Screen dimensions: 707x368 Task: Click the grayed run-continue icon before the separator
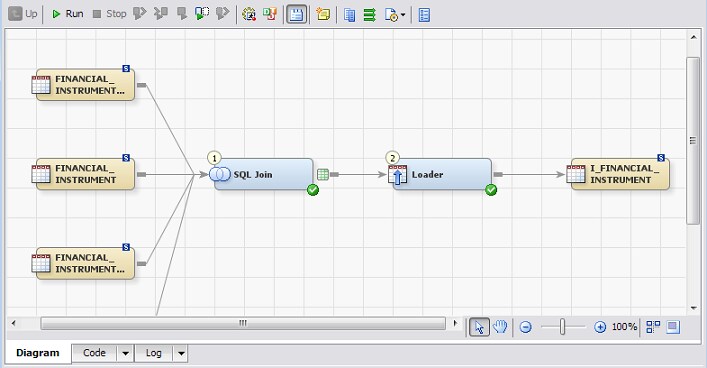coord(223,14)
